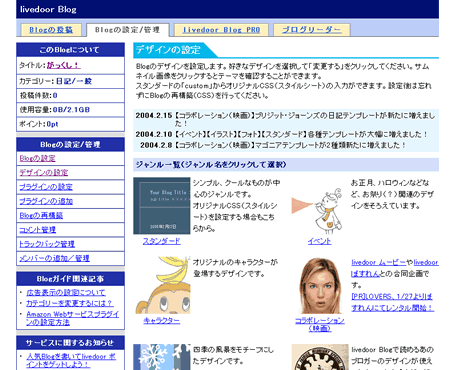Click the 使用容量: 0B/2.1GB row

click(70, 110)
